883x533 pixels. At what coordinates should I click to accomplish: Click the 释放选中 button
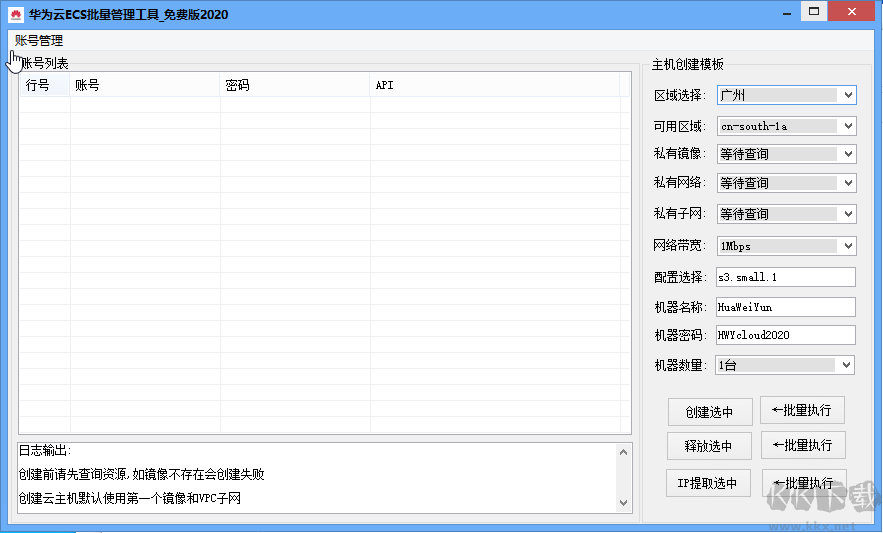point(709,446)
